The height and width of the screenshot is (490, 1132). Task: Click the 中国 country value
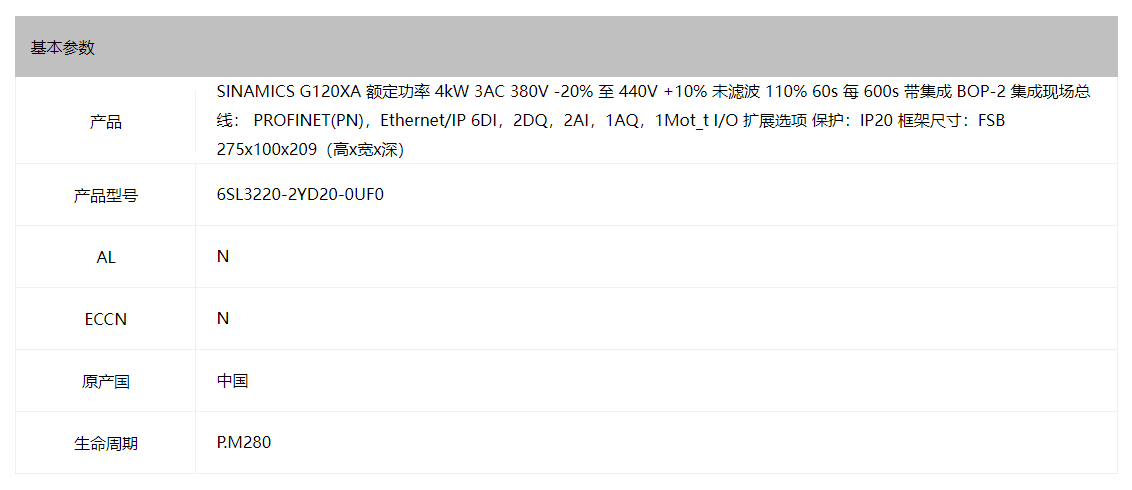click(232, 380)
